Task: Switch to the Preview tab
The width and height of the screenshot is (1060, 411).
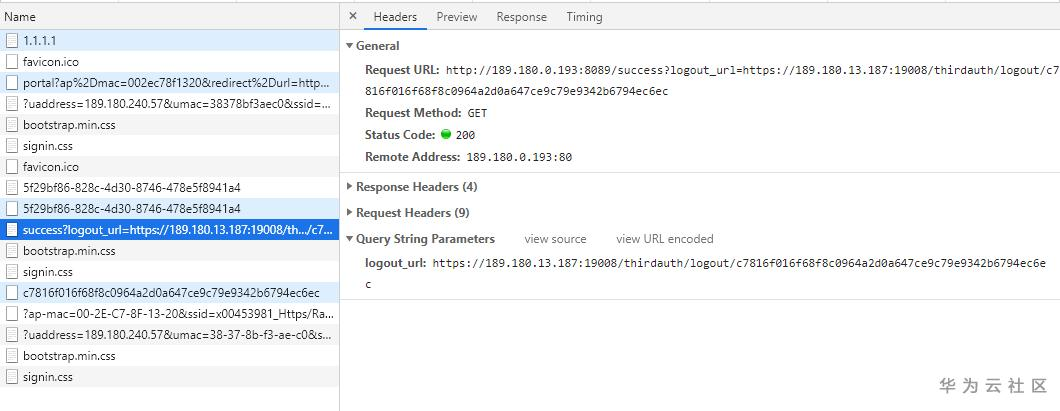Action: (456, 17)
